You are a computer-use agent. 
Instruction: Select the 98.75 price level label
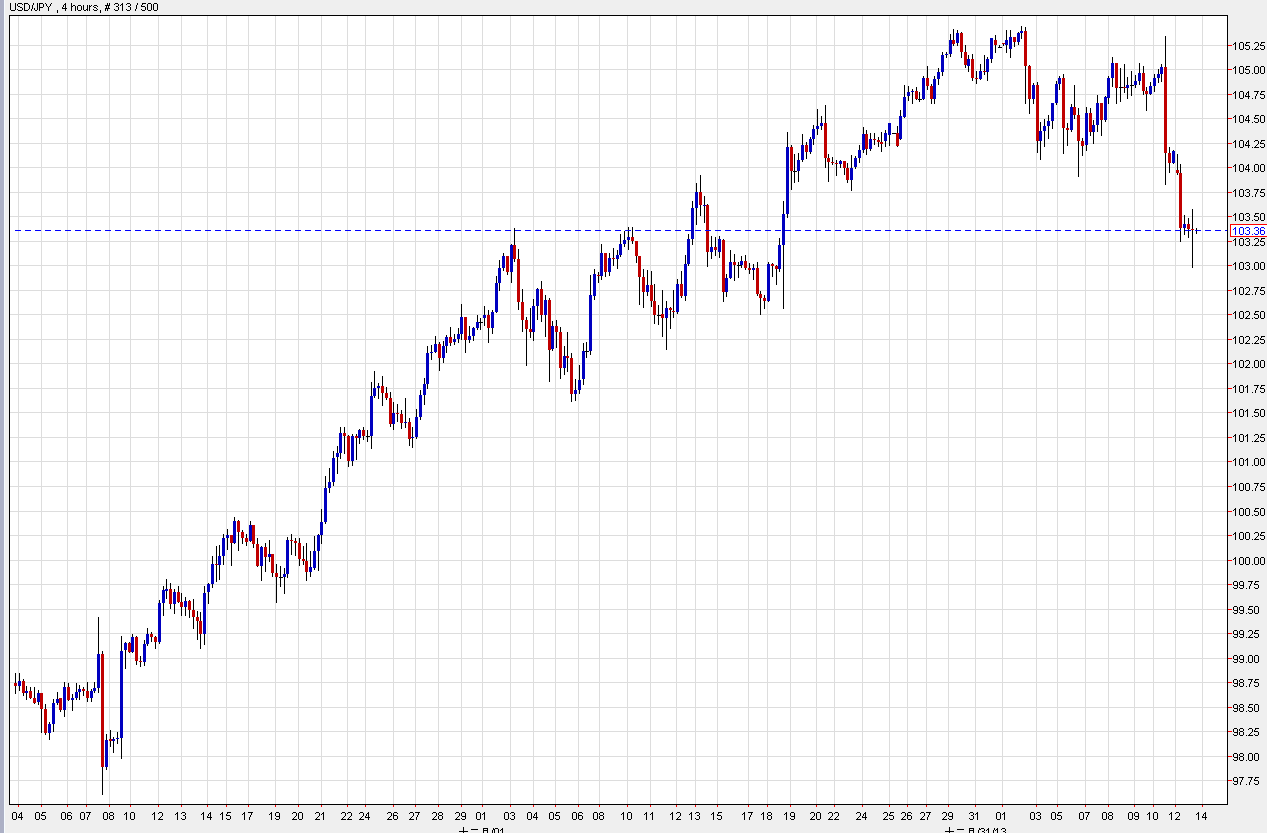tap(1246, 683)
